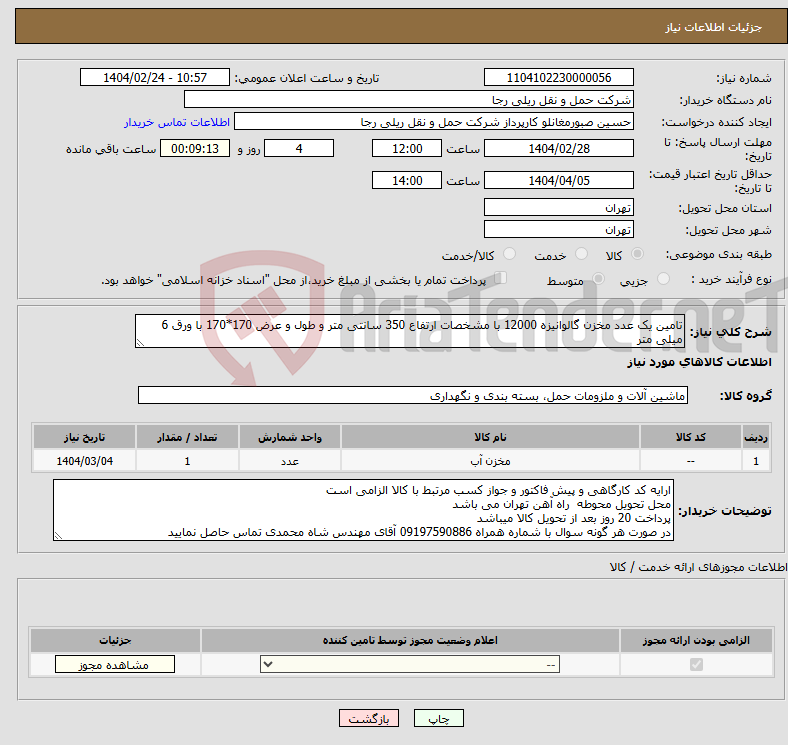The image size is (788, 745).
Task: Expand the license status dropdown
Action: (x=410, y=665)
